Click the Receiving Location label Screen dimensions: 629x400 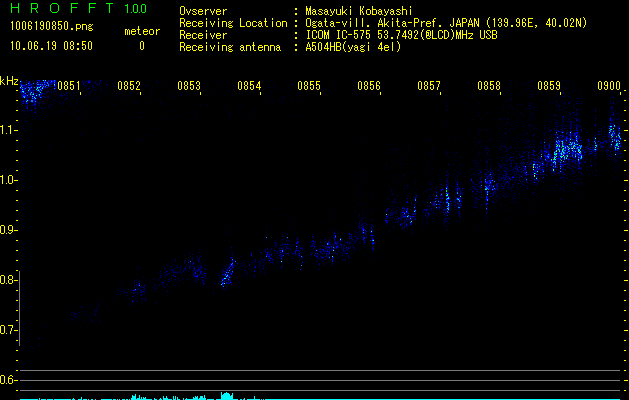coord(233,23)
